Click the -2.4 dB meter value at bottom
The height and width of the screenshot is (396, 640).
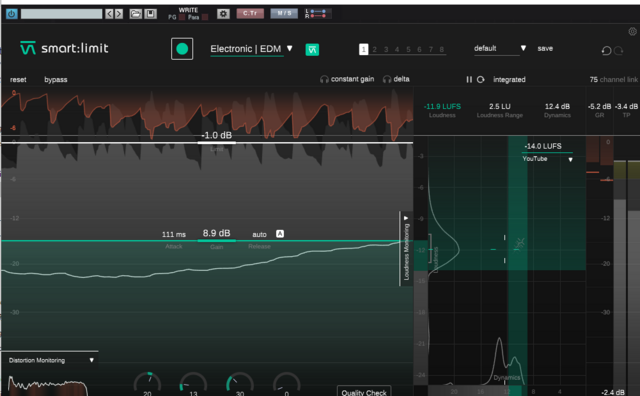pos(613,392)
